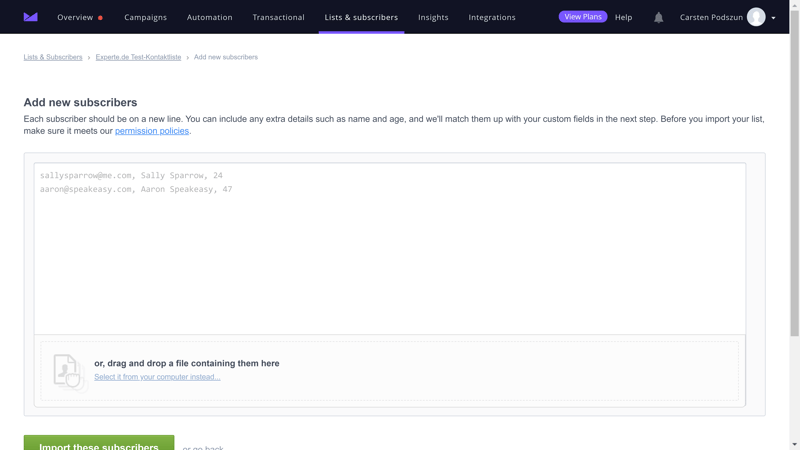Click into the subscribers text area
This screenshot has height=450, width=800.
390,248
